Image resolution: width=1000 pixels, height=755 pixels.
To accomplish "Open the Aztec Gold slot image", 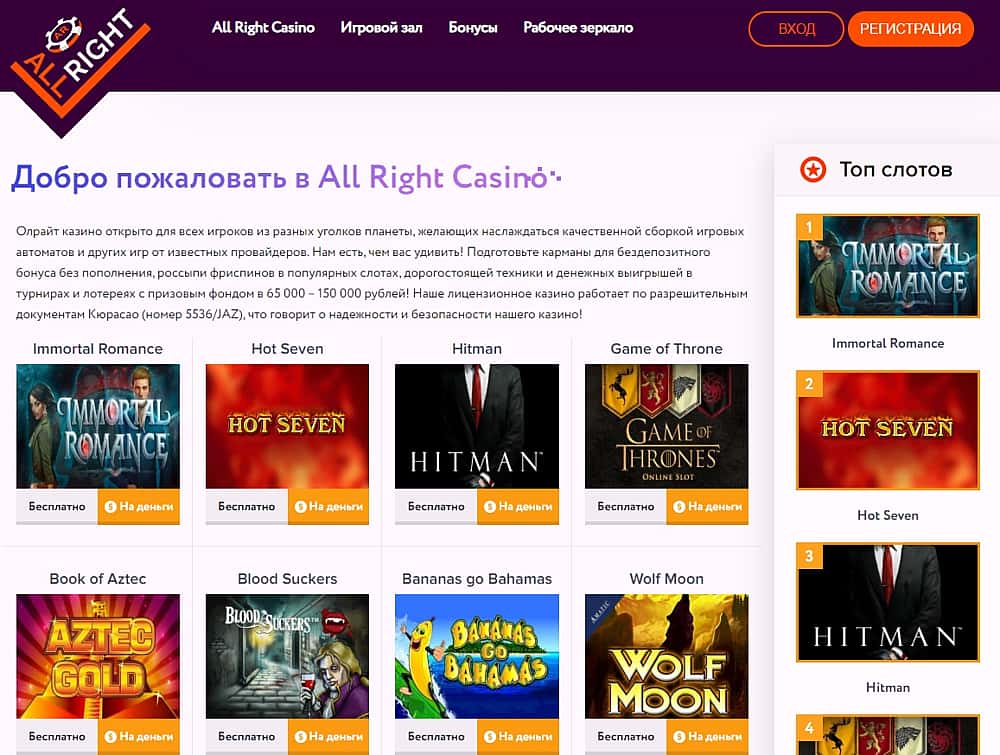I will point(98,656).
